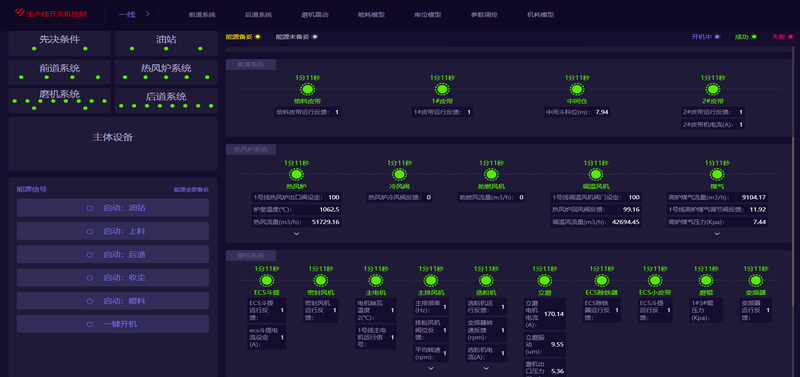Click the 煤气 status indicator
Image resolution: width=800 pixels, height=377 pixels.
(716, 174)
